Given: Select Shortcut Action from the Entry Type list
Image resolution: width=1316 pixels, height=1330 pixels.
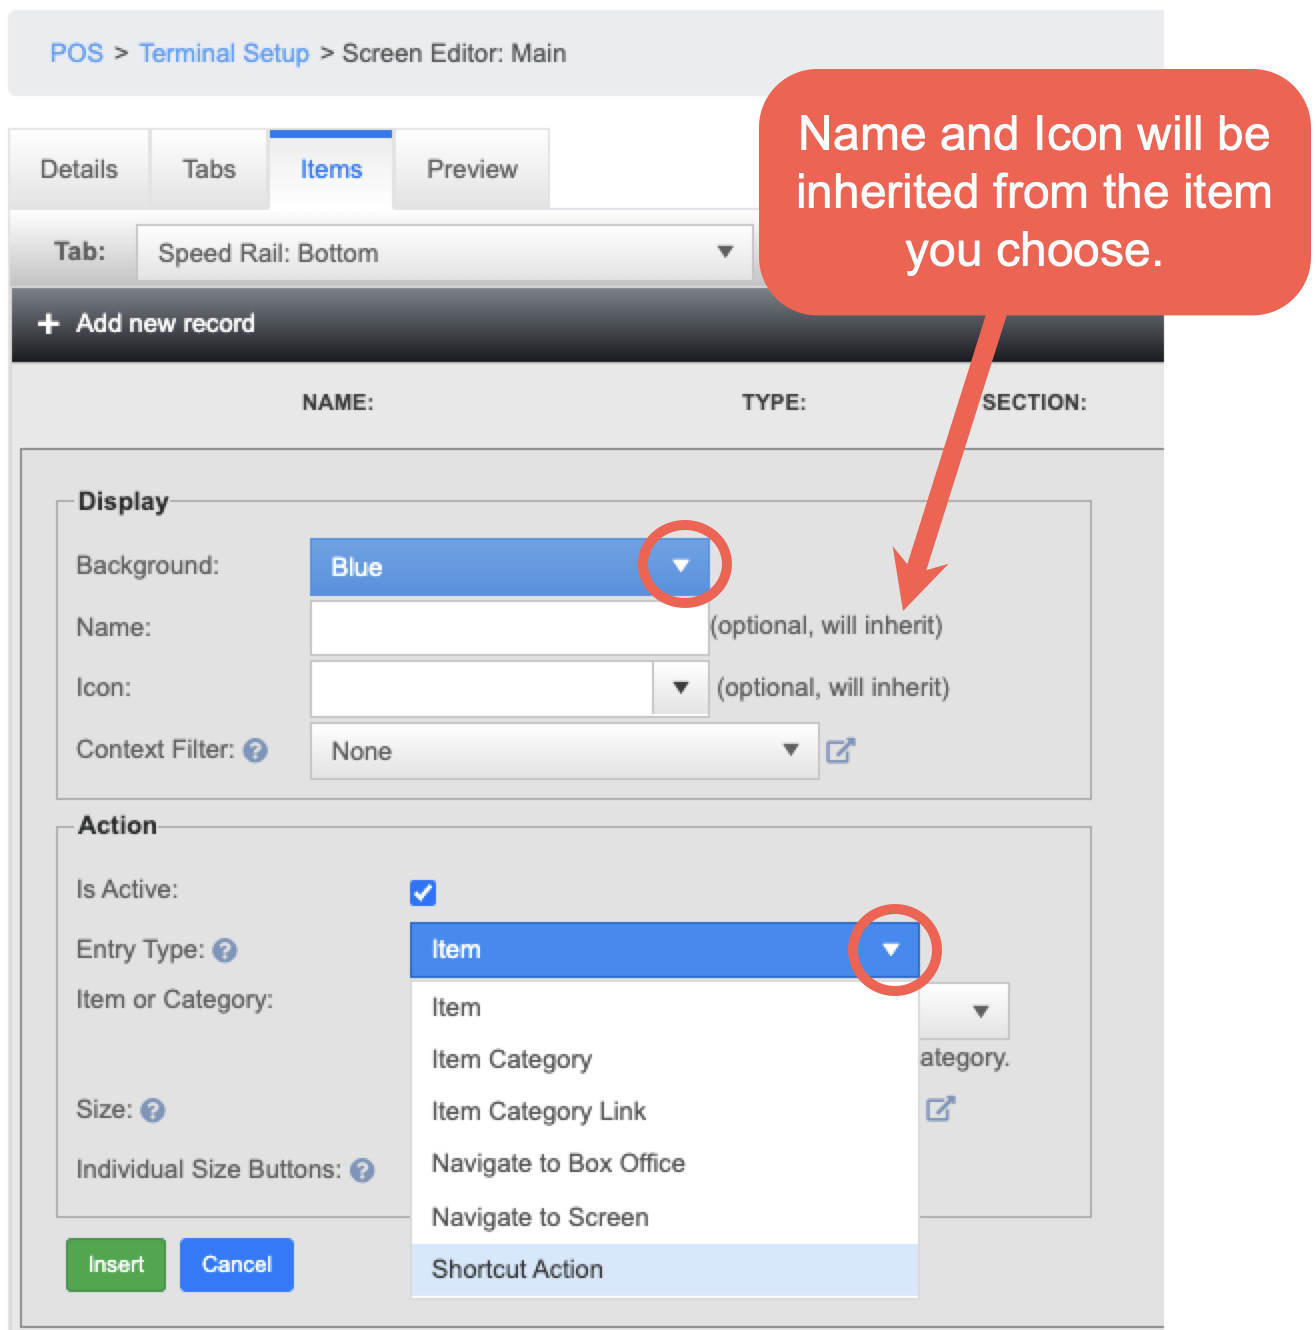Looking at the screenshot, I should click(518, 1269).
